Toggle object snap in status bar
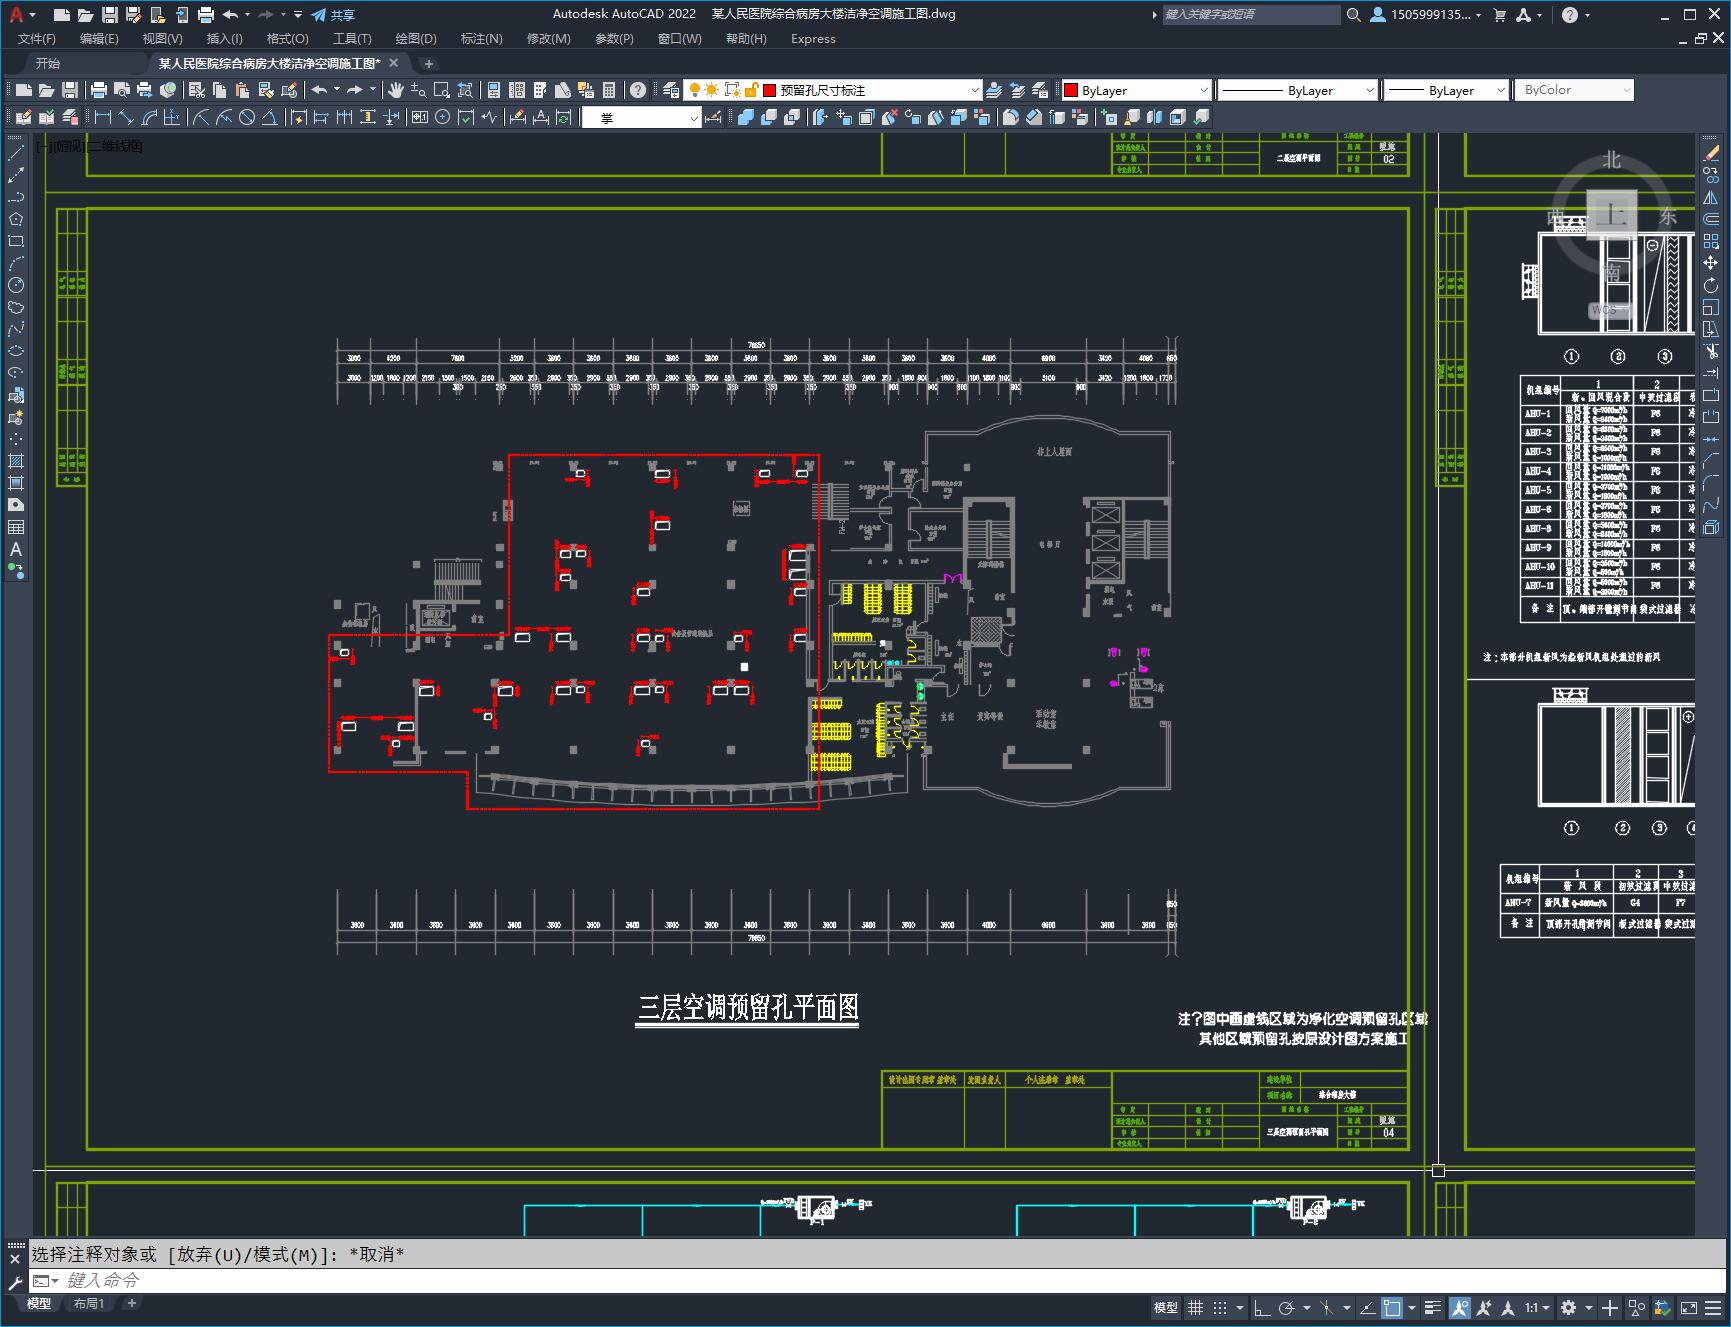Viewport: 1731px width, 1327px height. pos(1392,1307)
